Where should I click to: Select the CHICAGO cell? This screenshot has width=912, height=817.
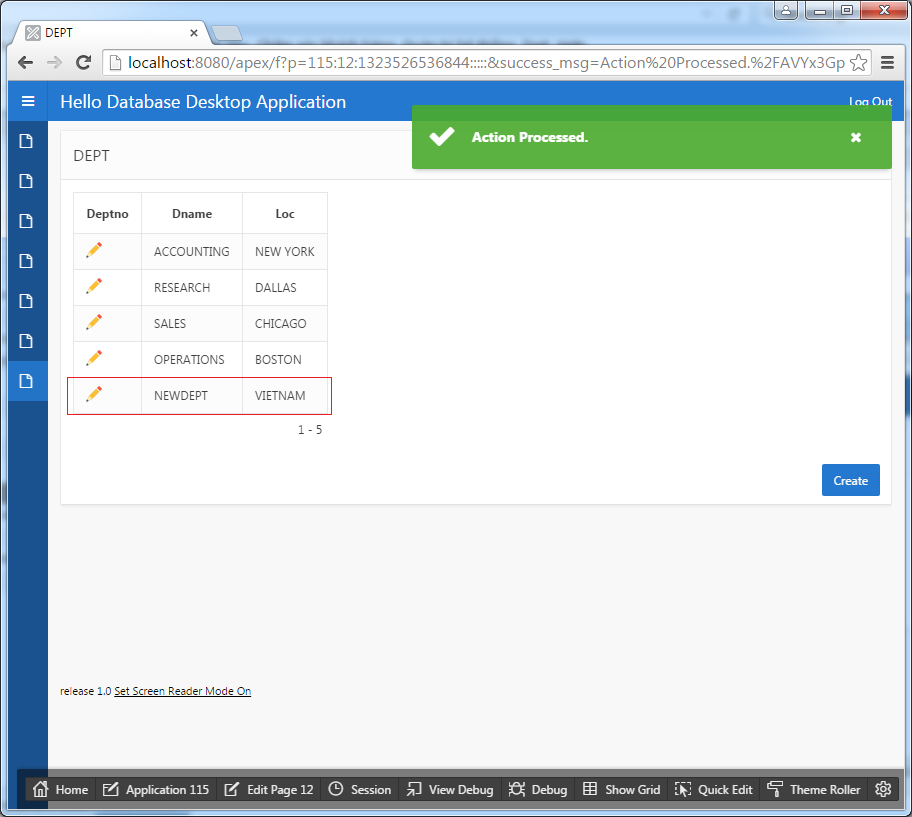click(285, 323)
